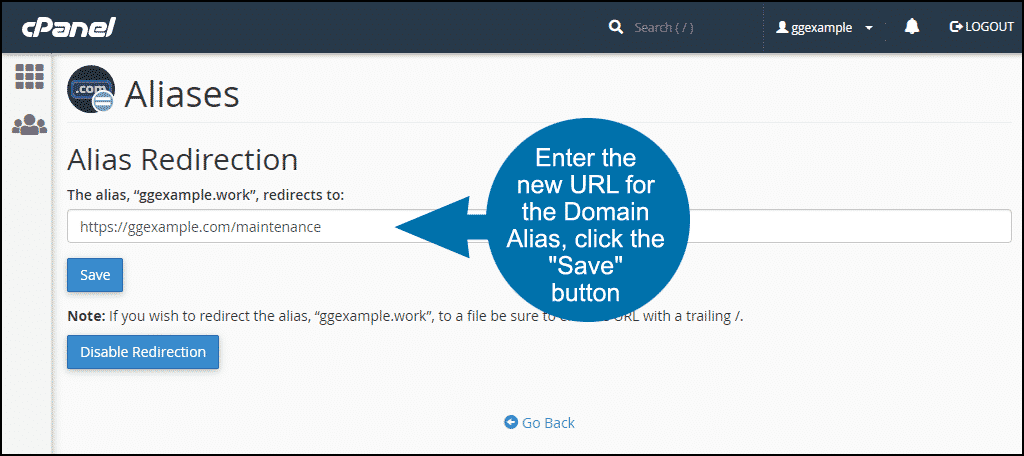Open the Home grid icon in sidebar
Viewport: 1024px width, 456px height.
[x=29, y=77]
